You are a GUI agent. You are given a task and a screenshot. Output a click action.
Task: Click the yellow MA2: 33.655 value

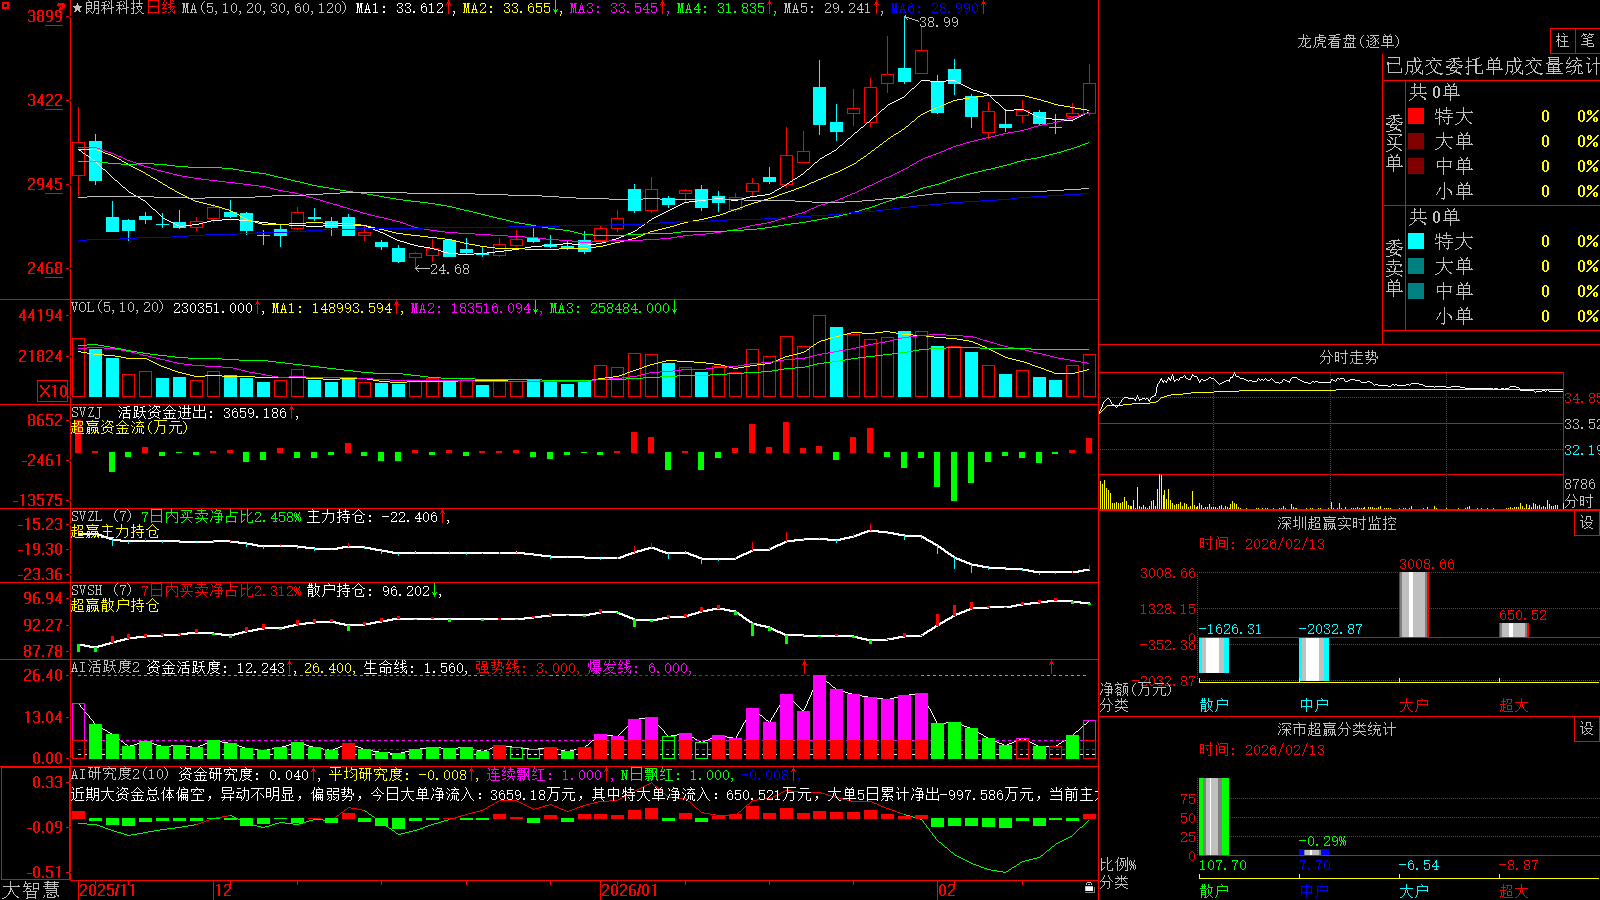tap(507, 8)
